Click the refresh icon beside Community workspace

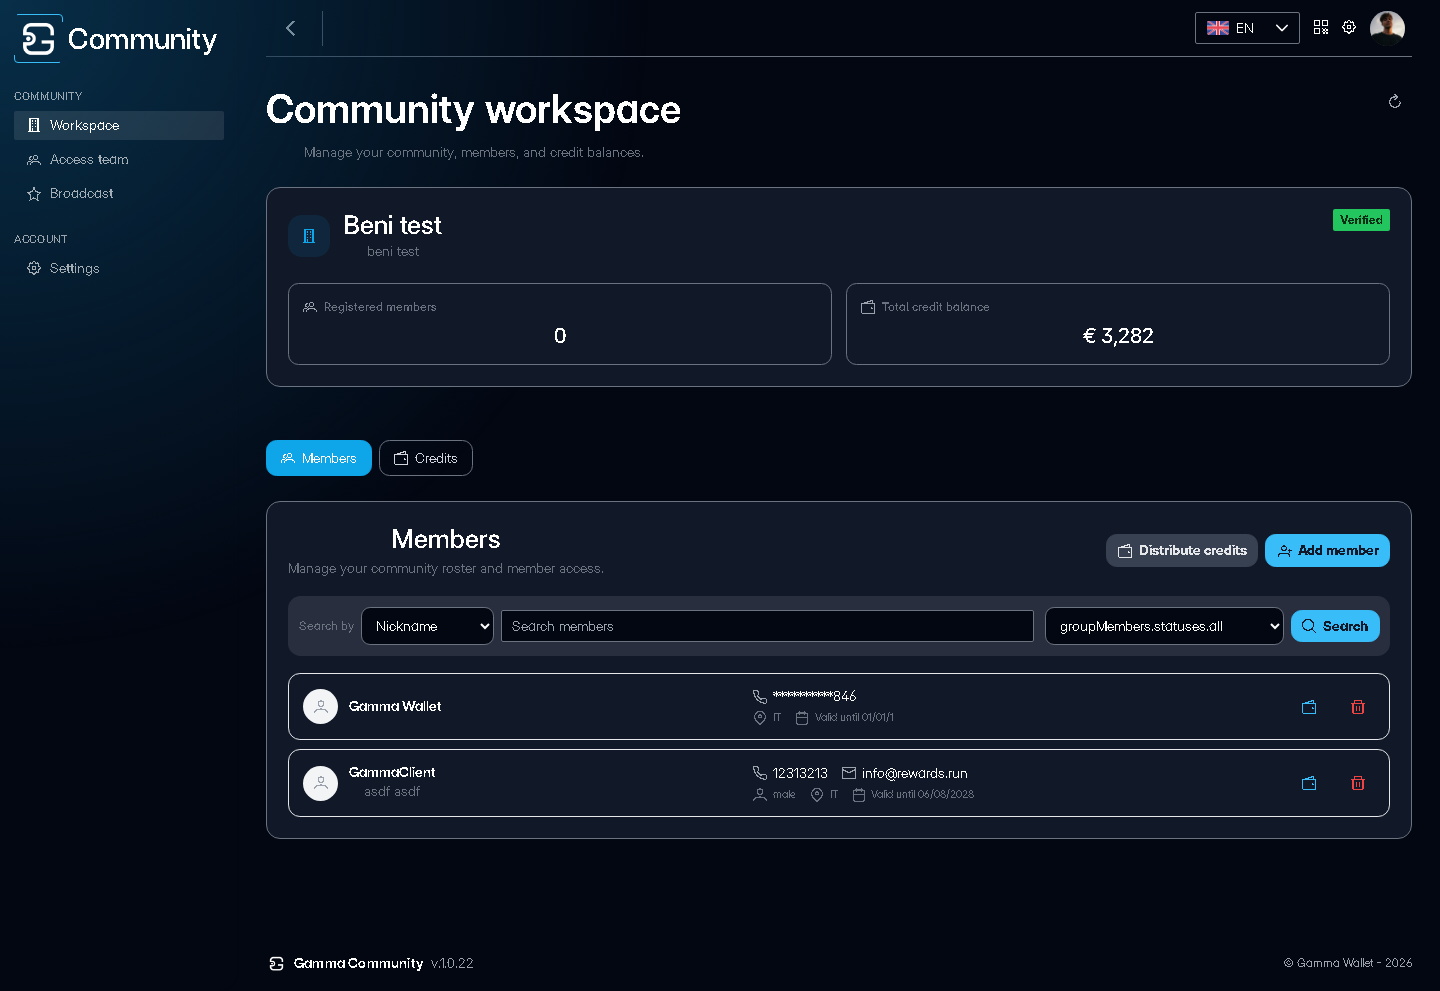point(1395,102)
